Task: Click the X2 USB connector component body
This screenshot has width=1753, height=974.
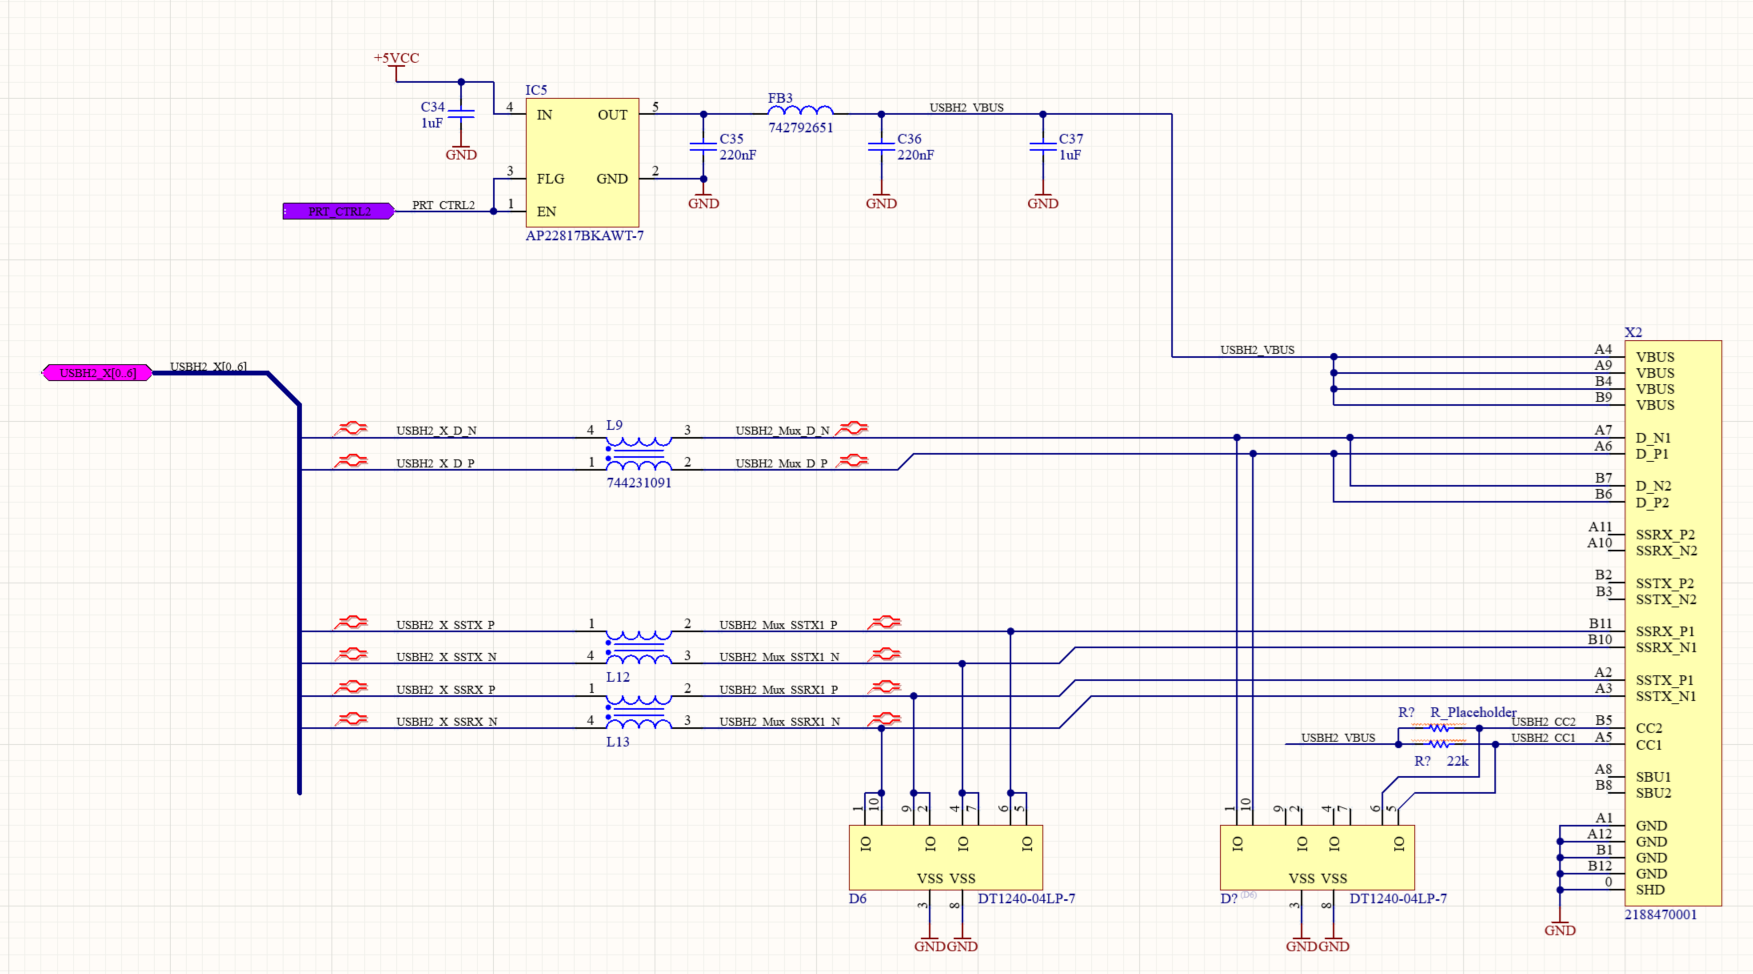Action: (x=1672, y=620)
